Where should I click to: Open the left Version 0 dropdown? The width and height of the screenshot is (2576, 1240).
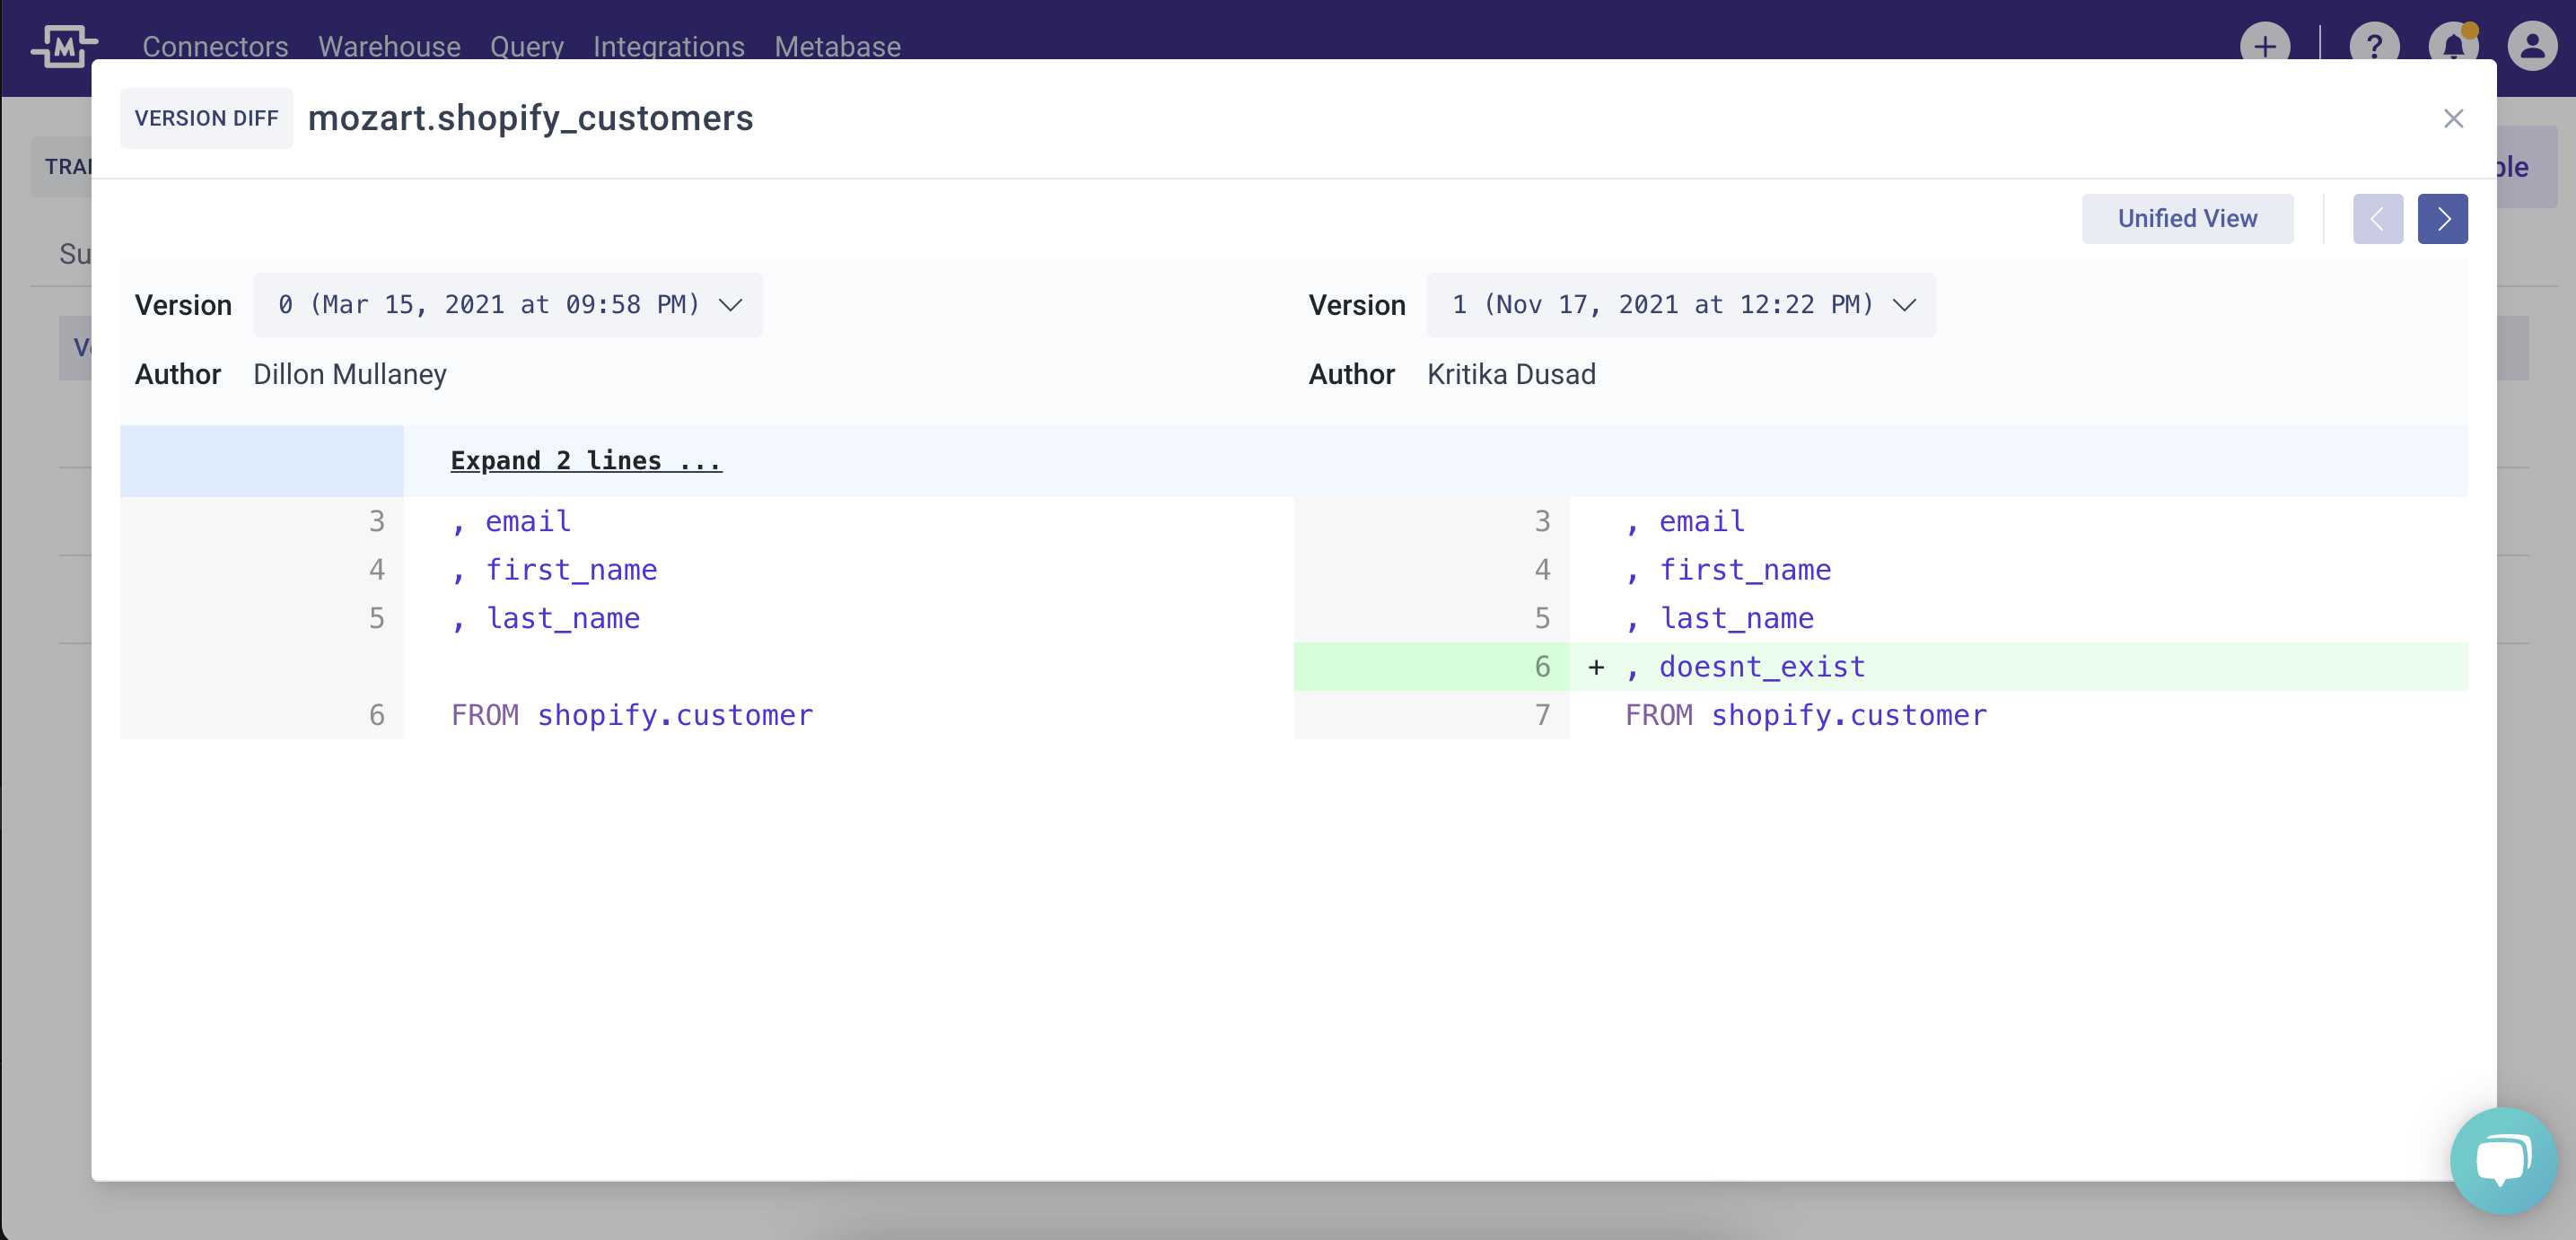pyautogui.click(x=508, y=305)
